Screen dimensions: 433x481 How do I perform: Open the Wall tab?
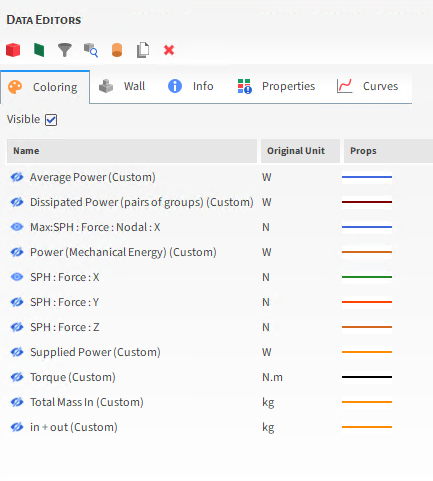(x=122, y=86)
